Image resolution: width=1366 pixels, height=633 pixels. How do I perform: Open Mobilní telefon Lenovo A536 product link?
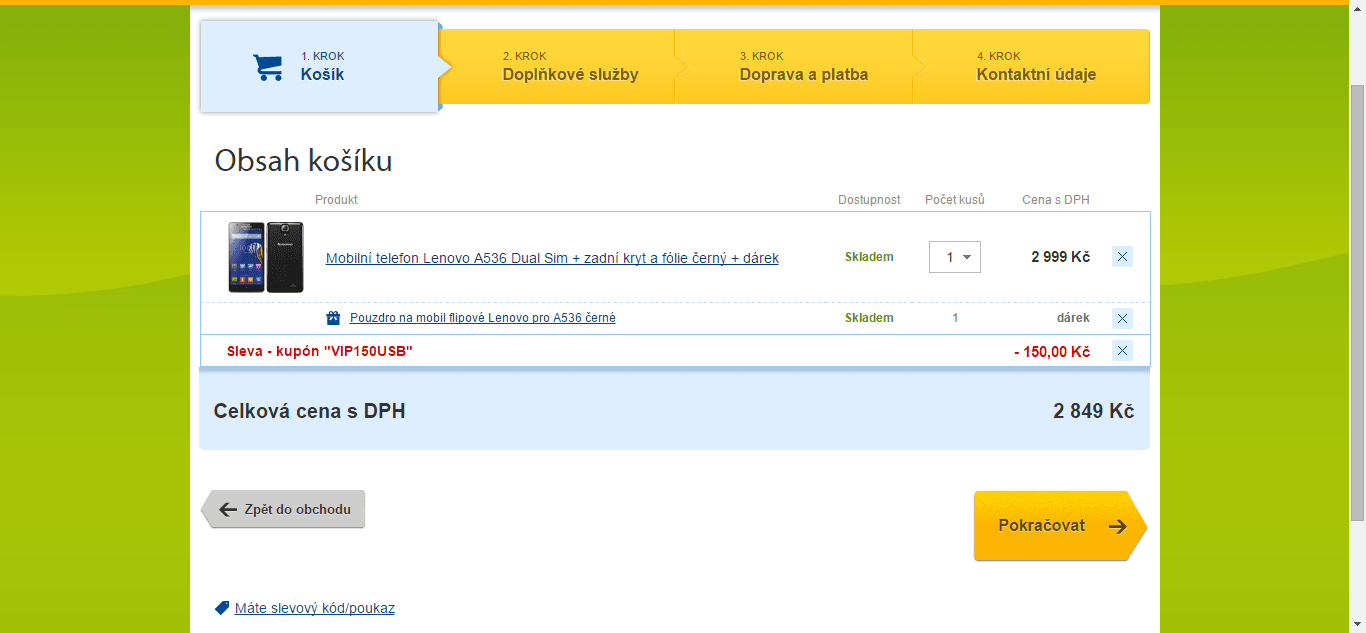552,258
